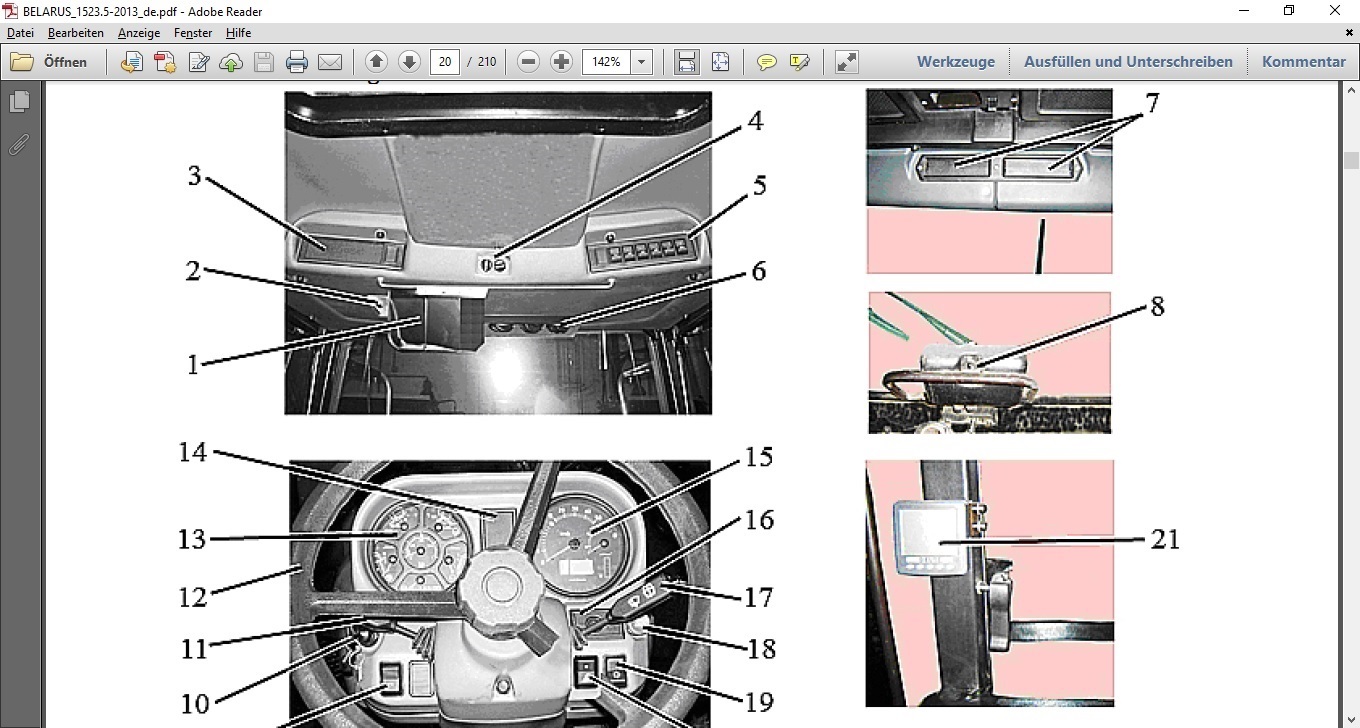
Task: Click the convert-to-online-document icon
Action: [x=132, y=62]
